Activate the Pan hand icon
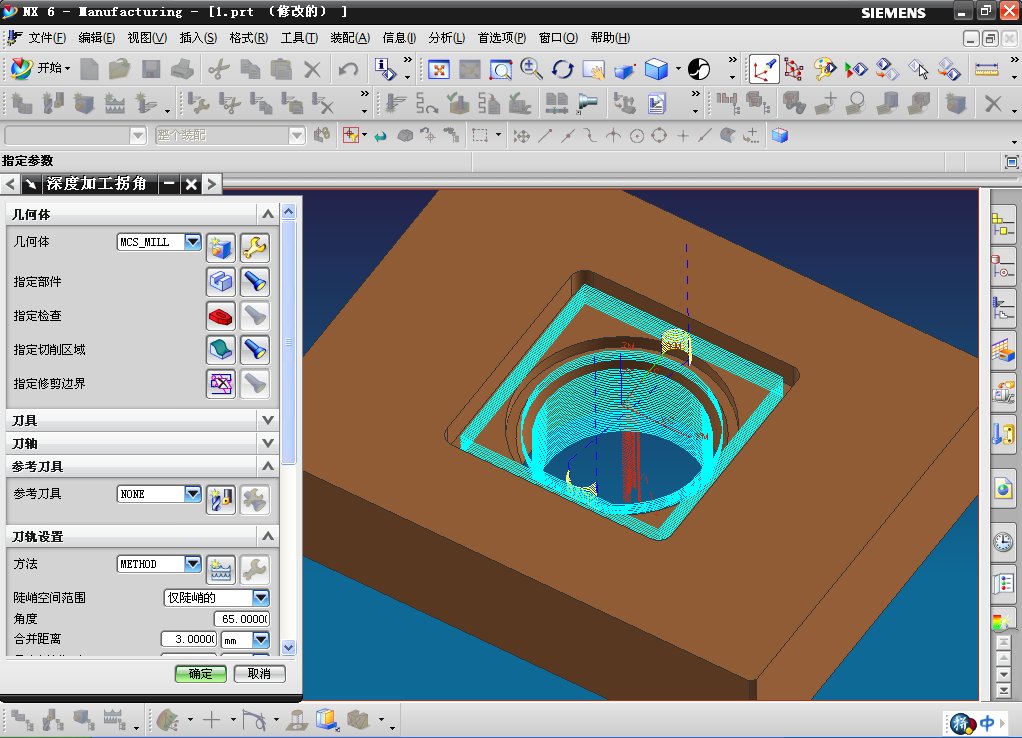The image size is (1022, 738). (593, 69)
